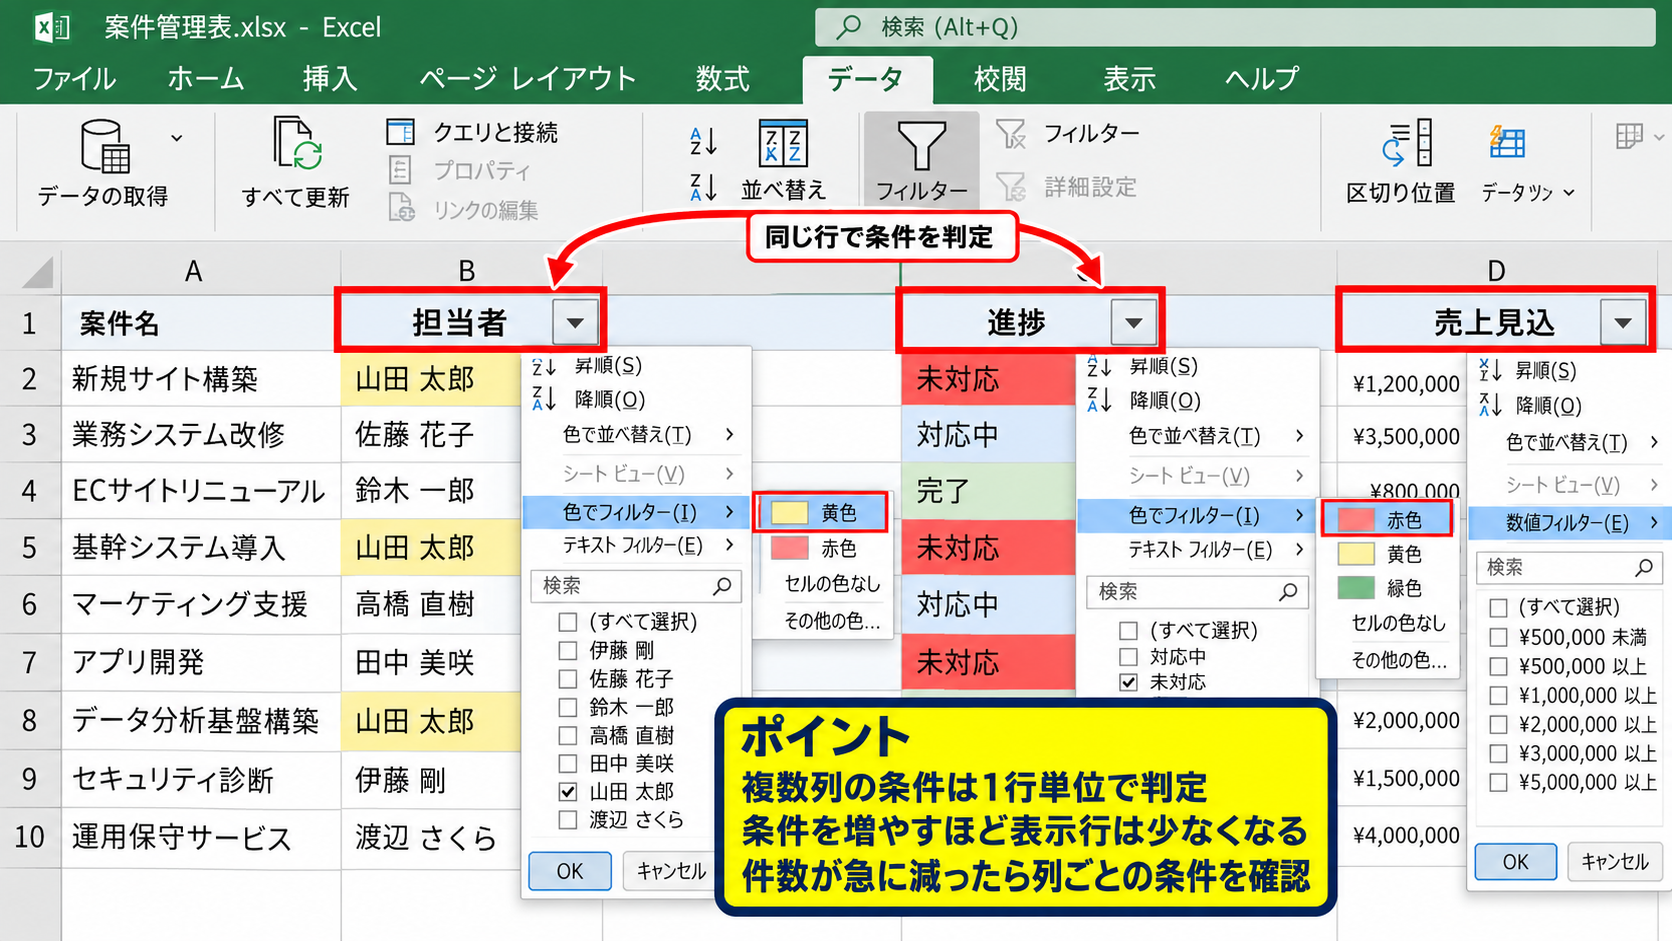Open the ファイル tab
The width and height of the screenshot is (1672, 941).
pyautogui.click(x=74, y=79)
